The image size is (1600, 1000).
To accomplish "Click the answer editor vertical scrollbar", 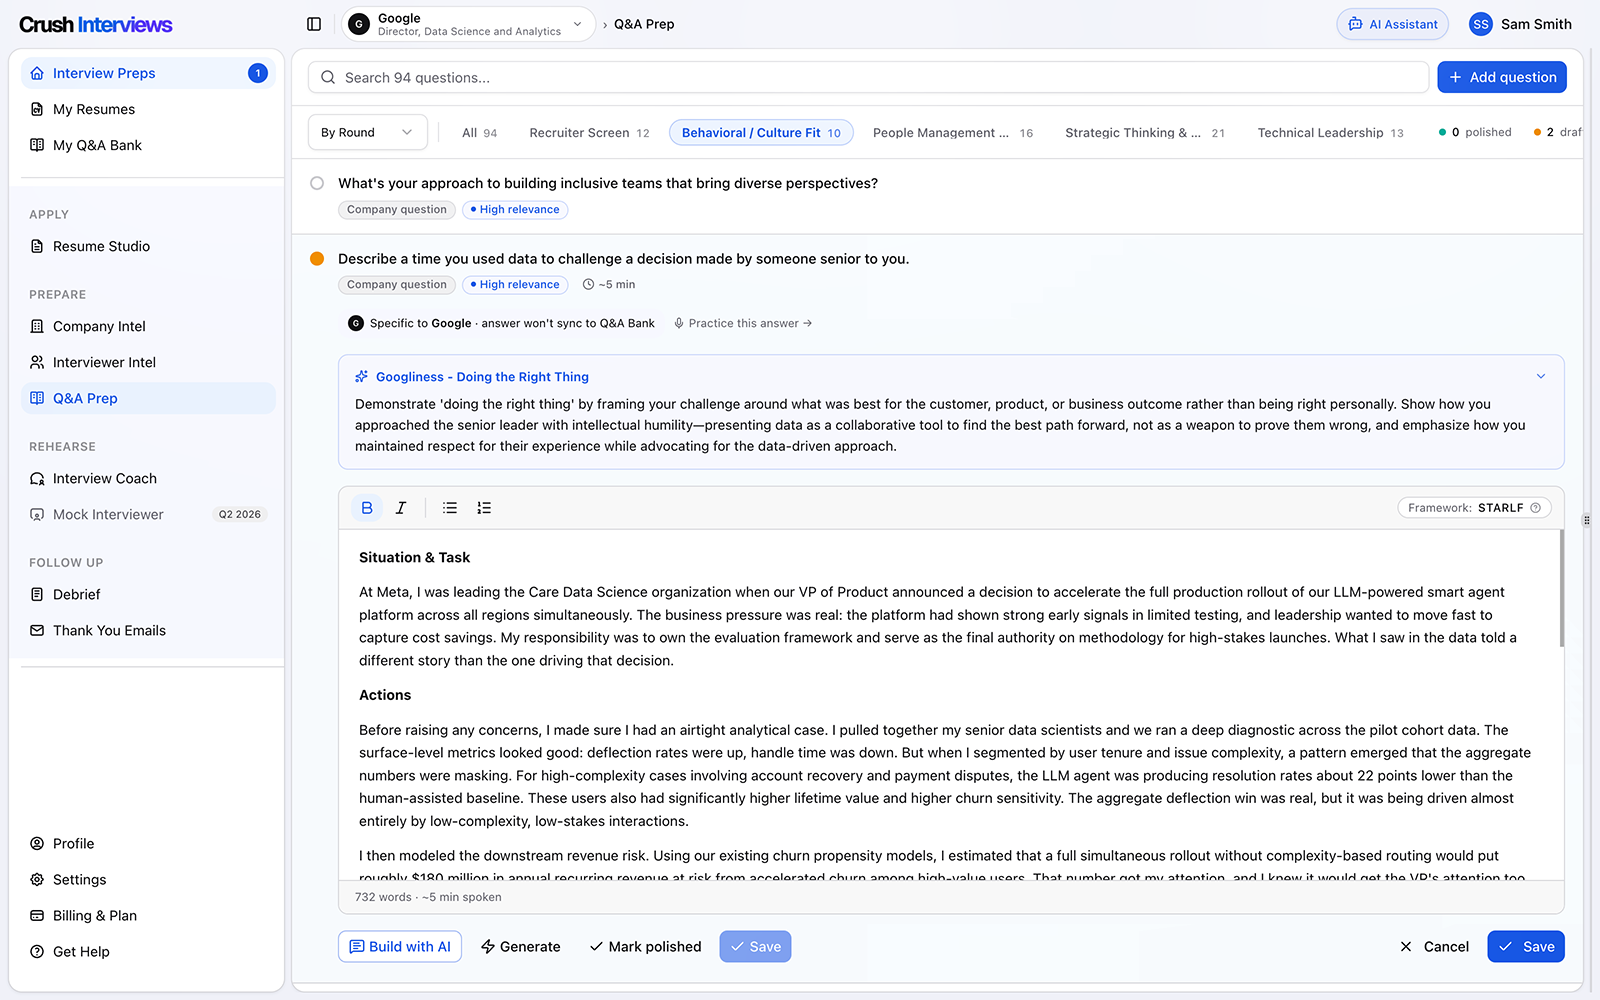I will [x=1560, y=590].
